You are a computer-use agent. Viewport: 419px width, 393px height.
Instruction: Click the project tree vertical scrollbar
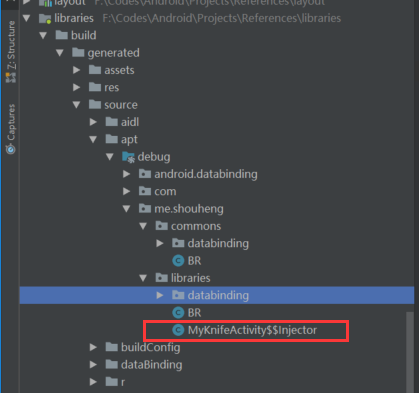[x=410, y=352]
